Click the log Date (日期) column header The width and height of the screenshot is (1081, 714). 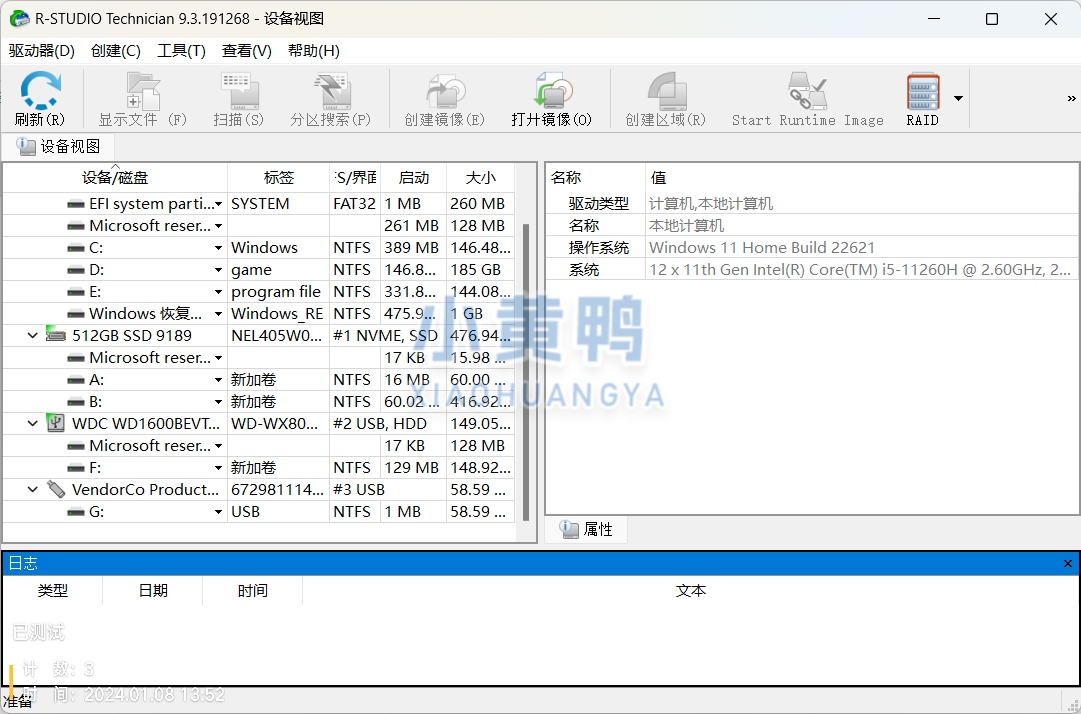pyautogui.click(x=152, y=591)
